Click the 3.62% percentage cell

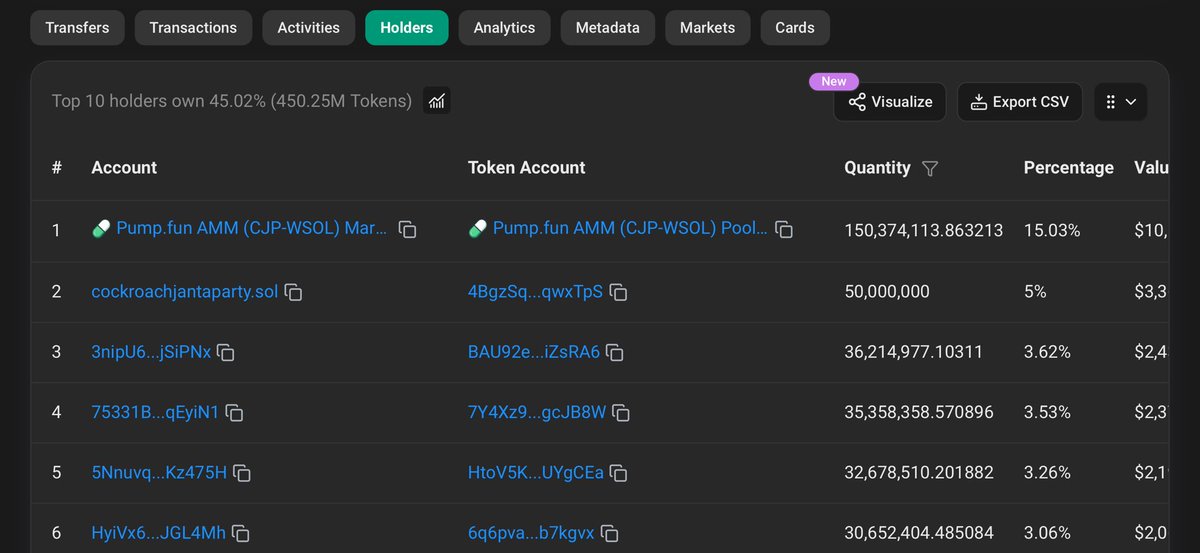(1047, 352)
